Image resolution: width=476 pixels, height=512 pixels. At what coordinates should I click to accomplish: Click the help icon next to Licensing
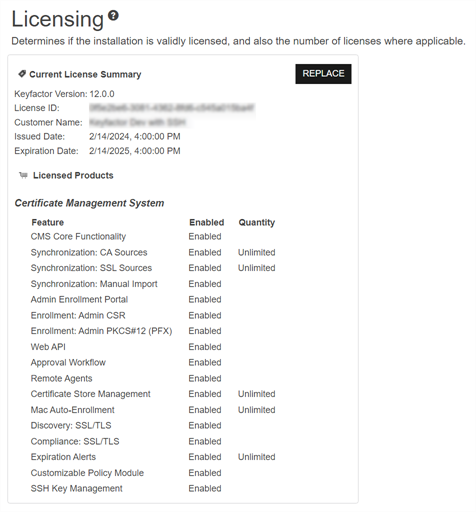pos(113,15)
